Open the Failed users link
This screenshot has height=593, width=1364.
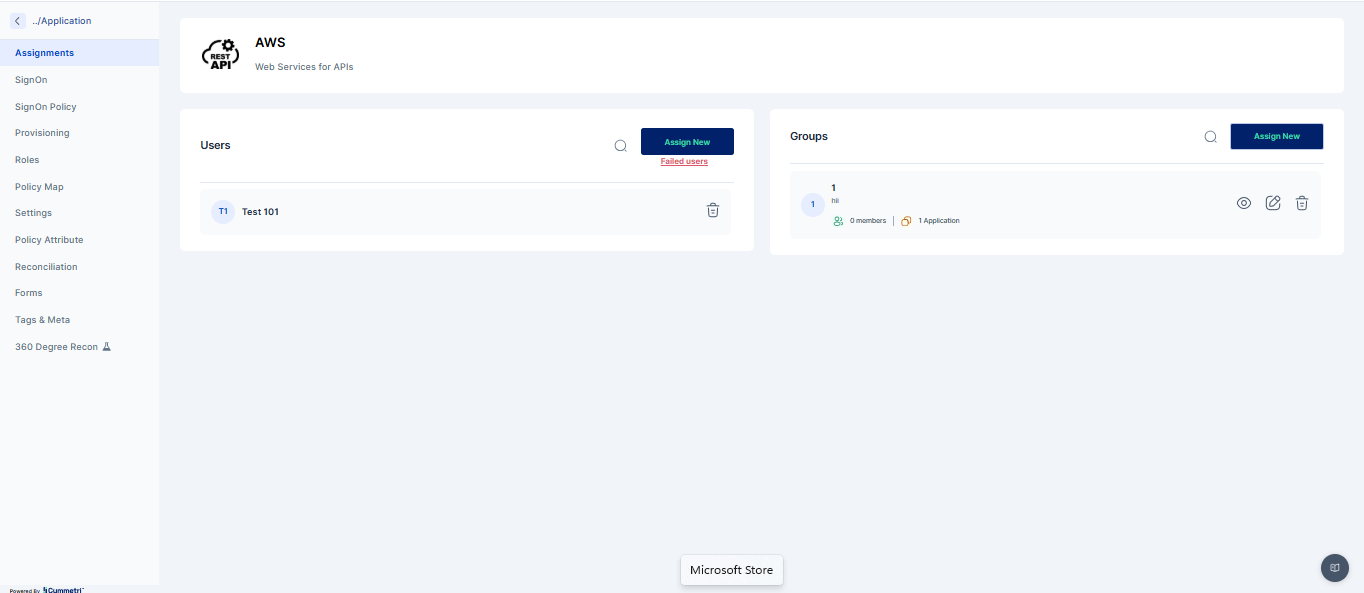684,162
